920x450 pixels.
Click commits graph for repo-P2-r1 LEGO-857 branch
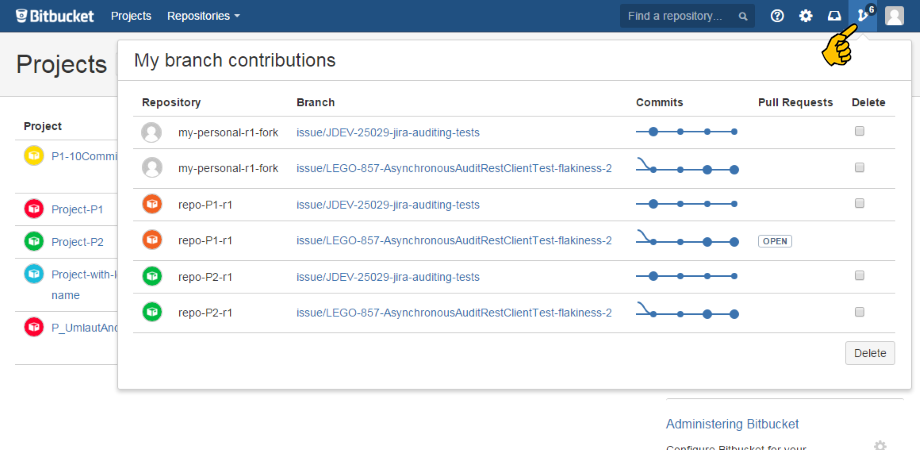click(687, 310)
